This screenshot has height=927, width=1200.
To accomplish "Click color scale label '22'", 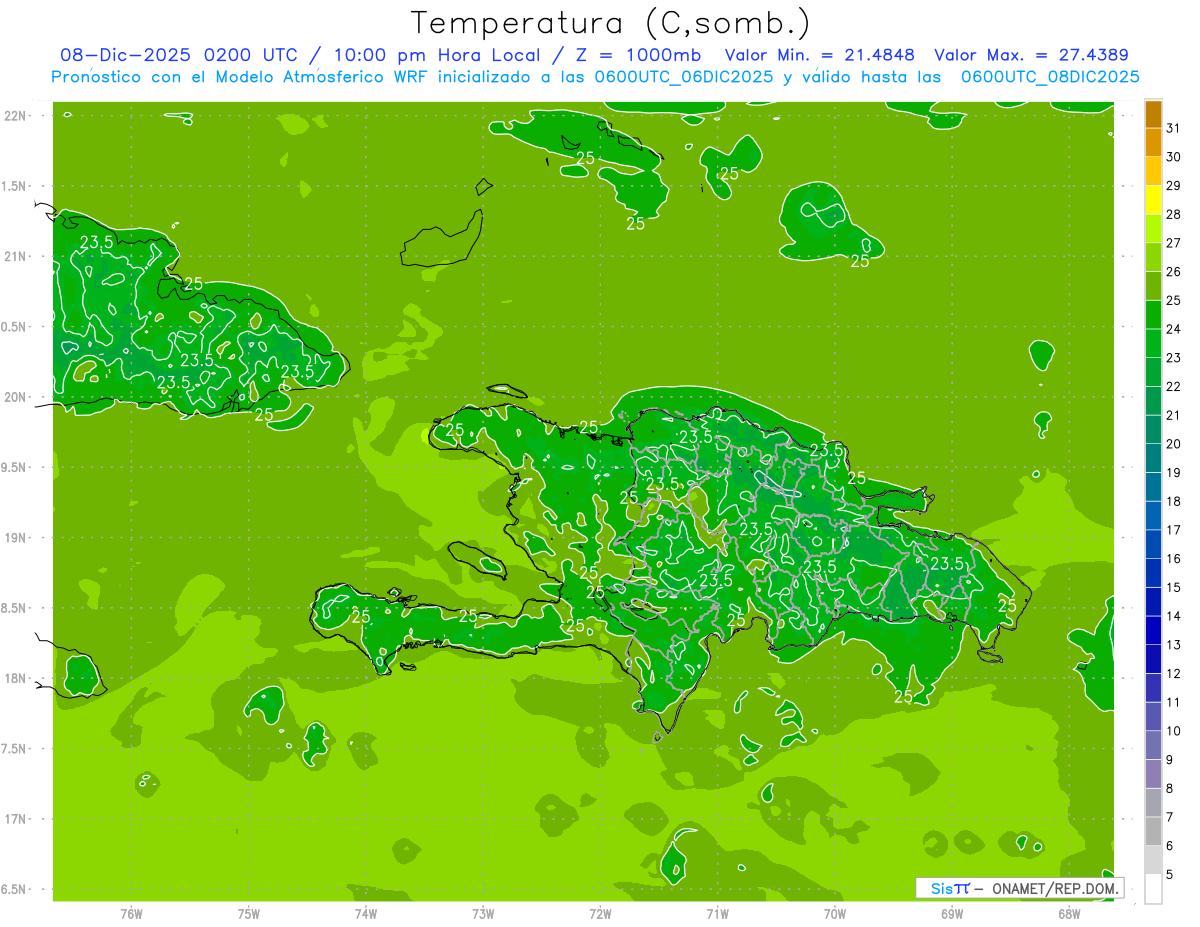I will [x=1173, y=387].
